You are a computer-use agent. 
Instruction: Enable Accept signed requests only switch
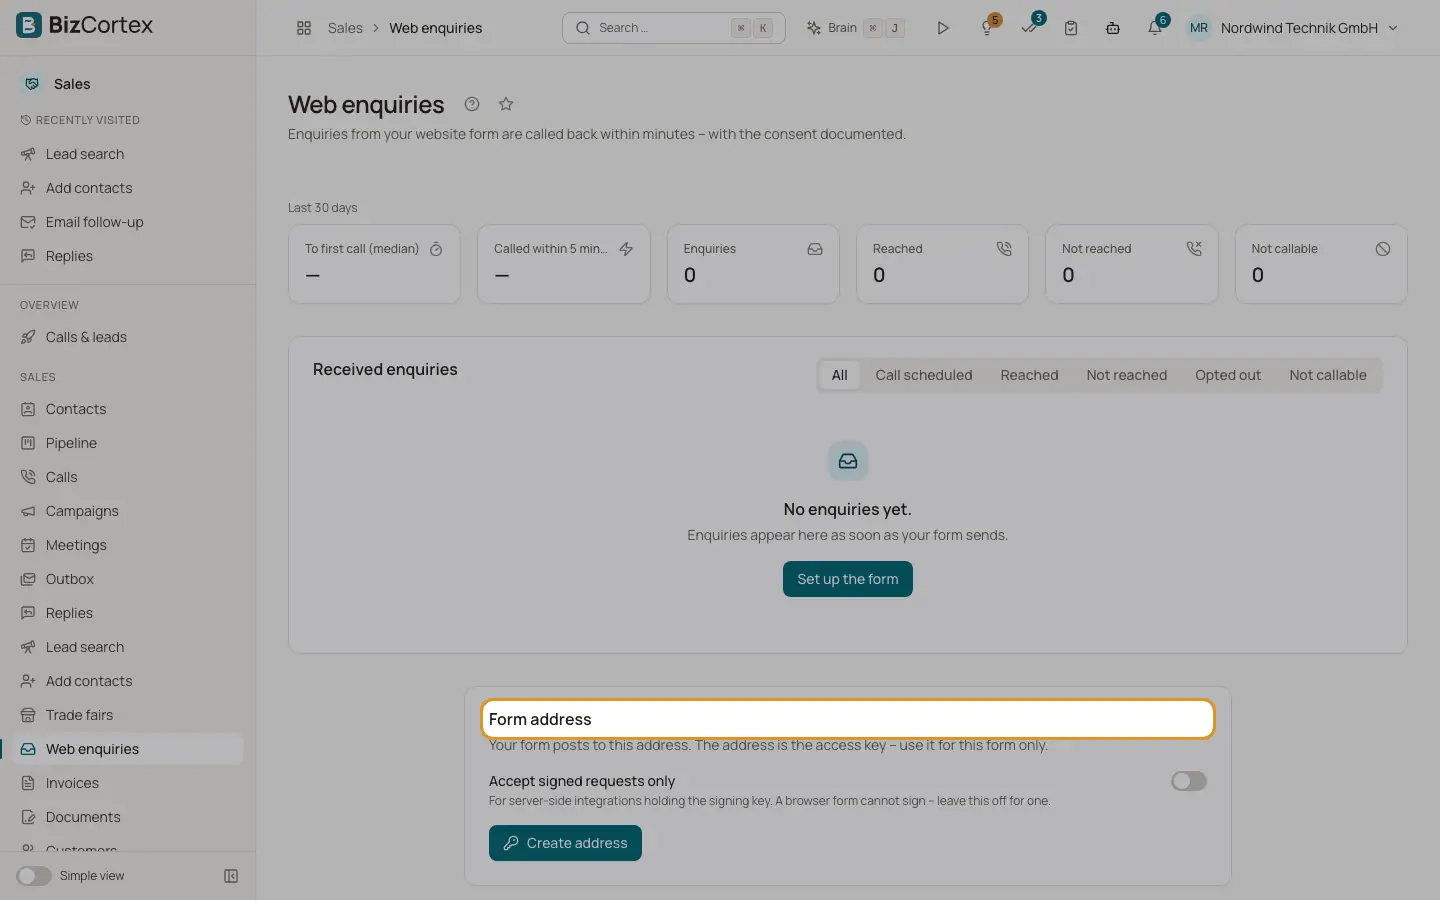tap(1189, 781)
